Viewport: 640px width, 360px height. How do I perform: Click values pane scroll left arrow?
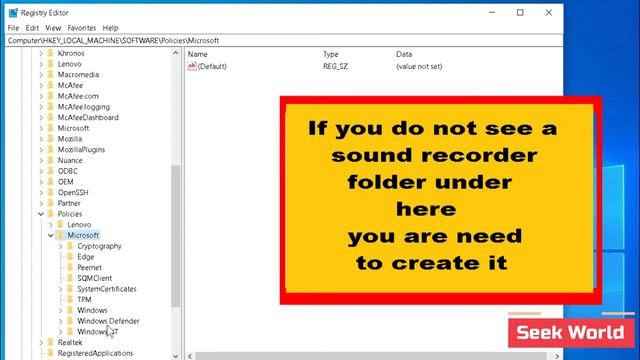(x=190, y=356)
